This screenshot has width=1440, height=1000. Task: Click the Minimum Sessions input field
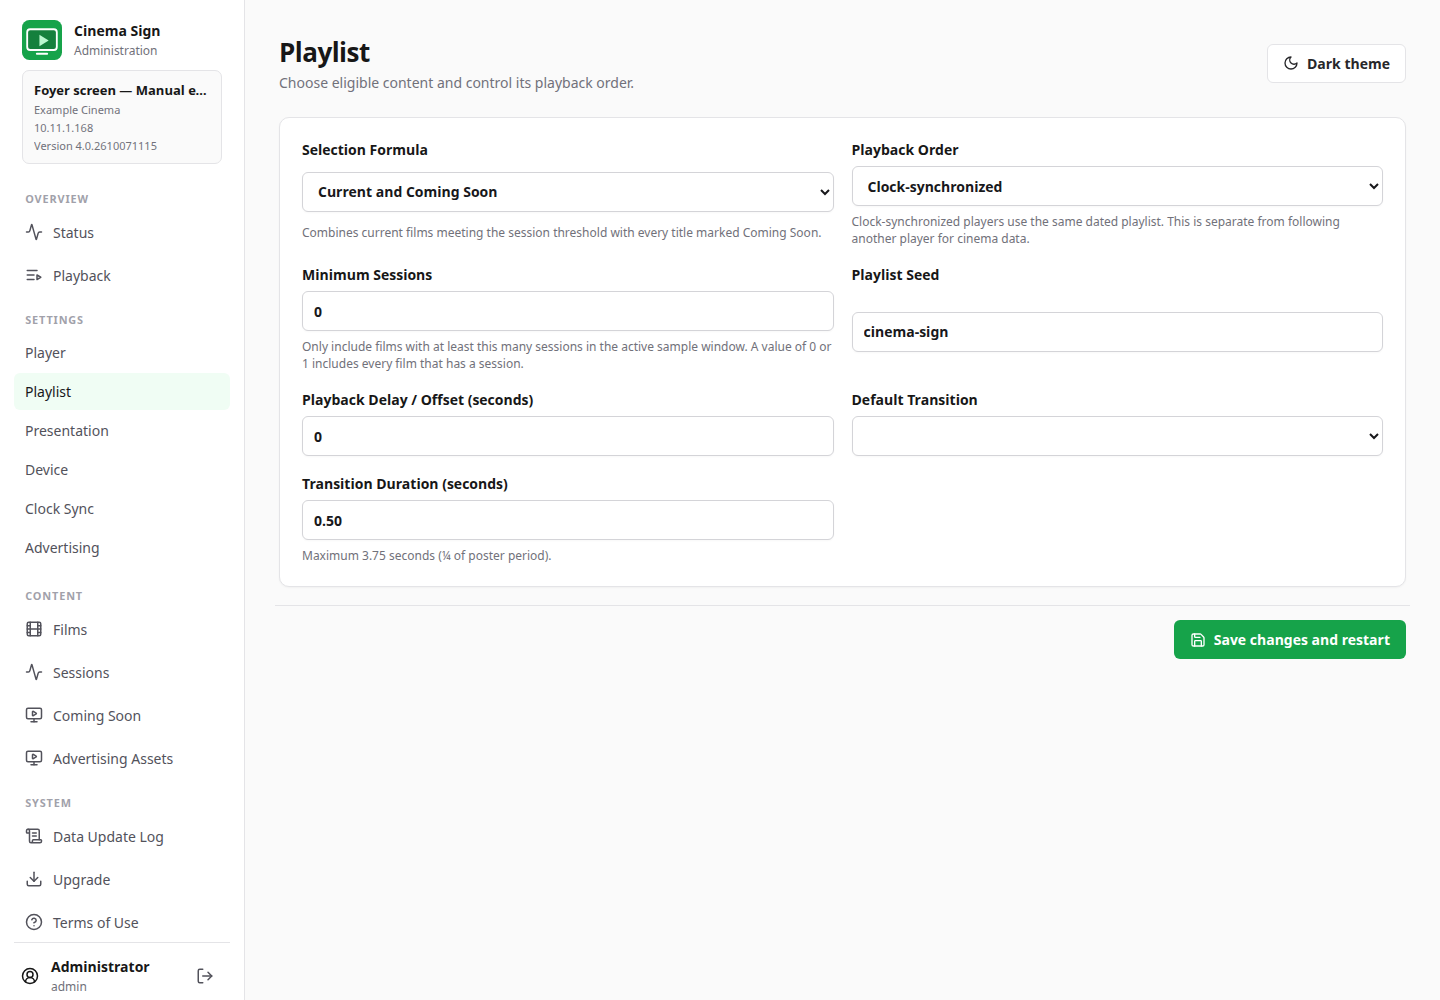[568, 311]
